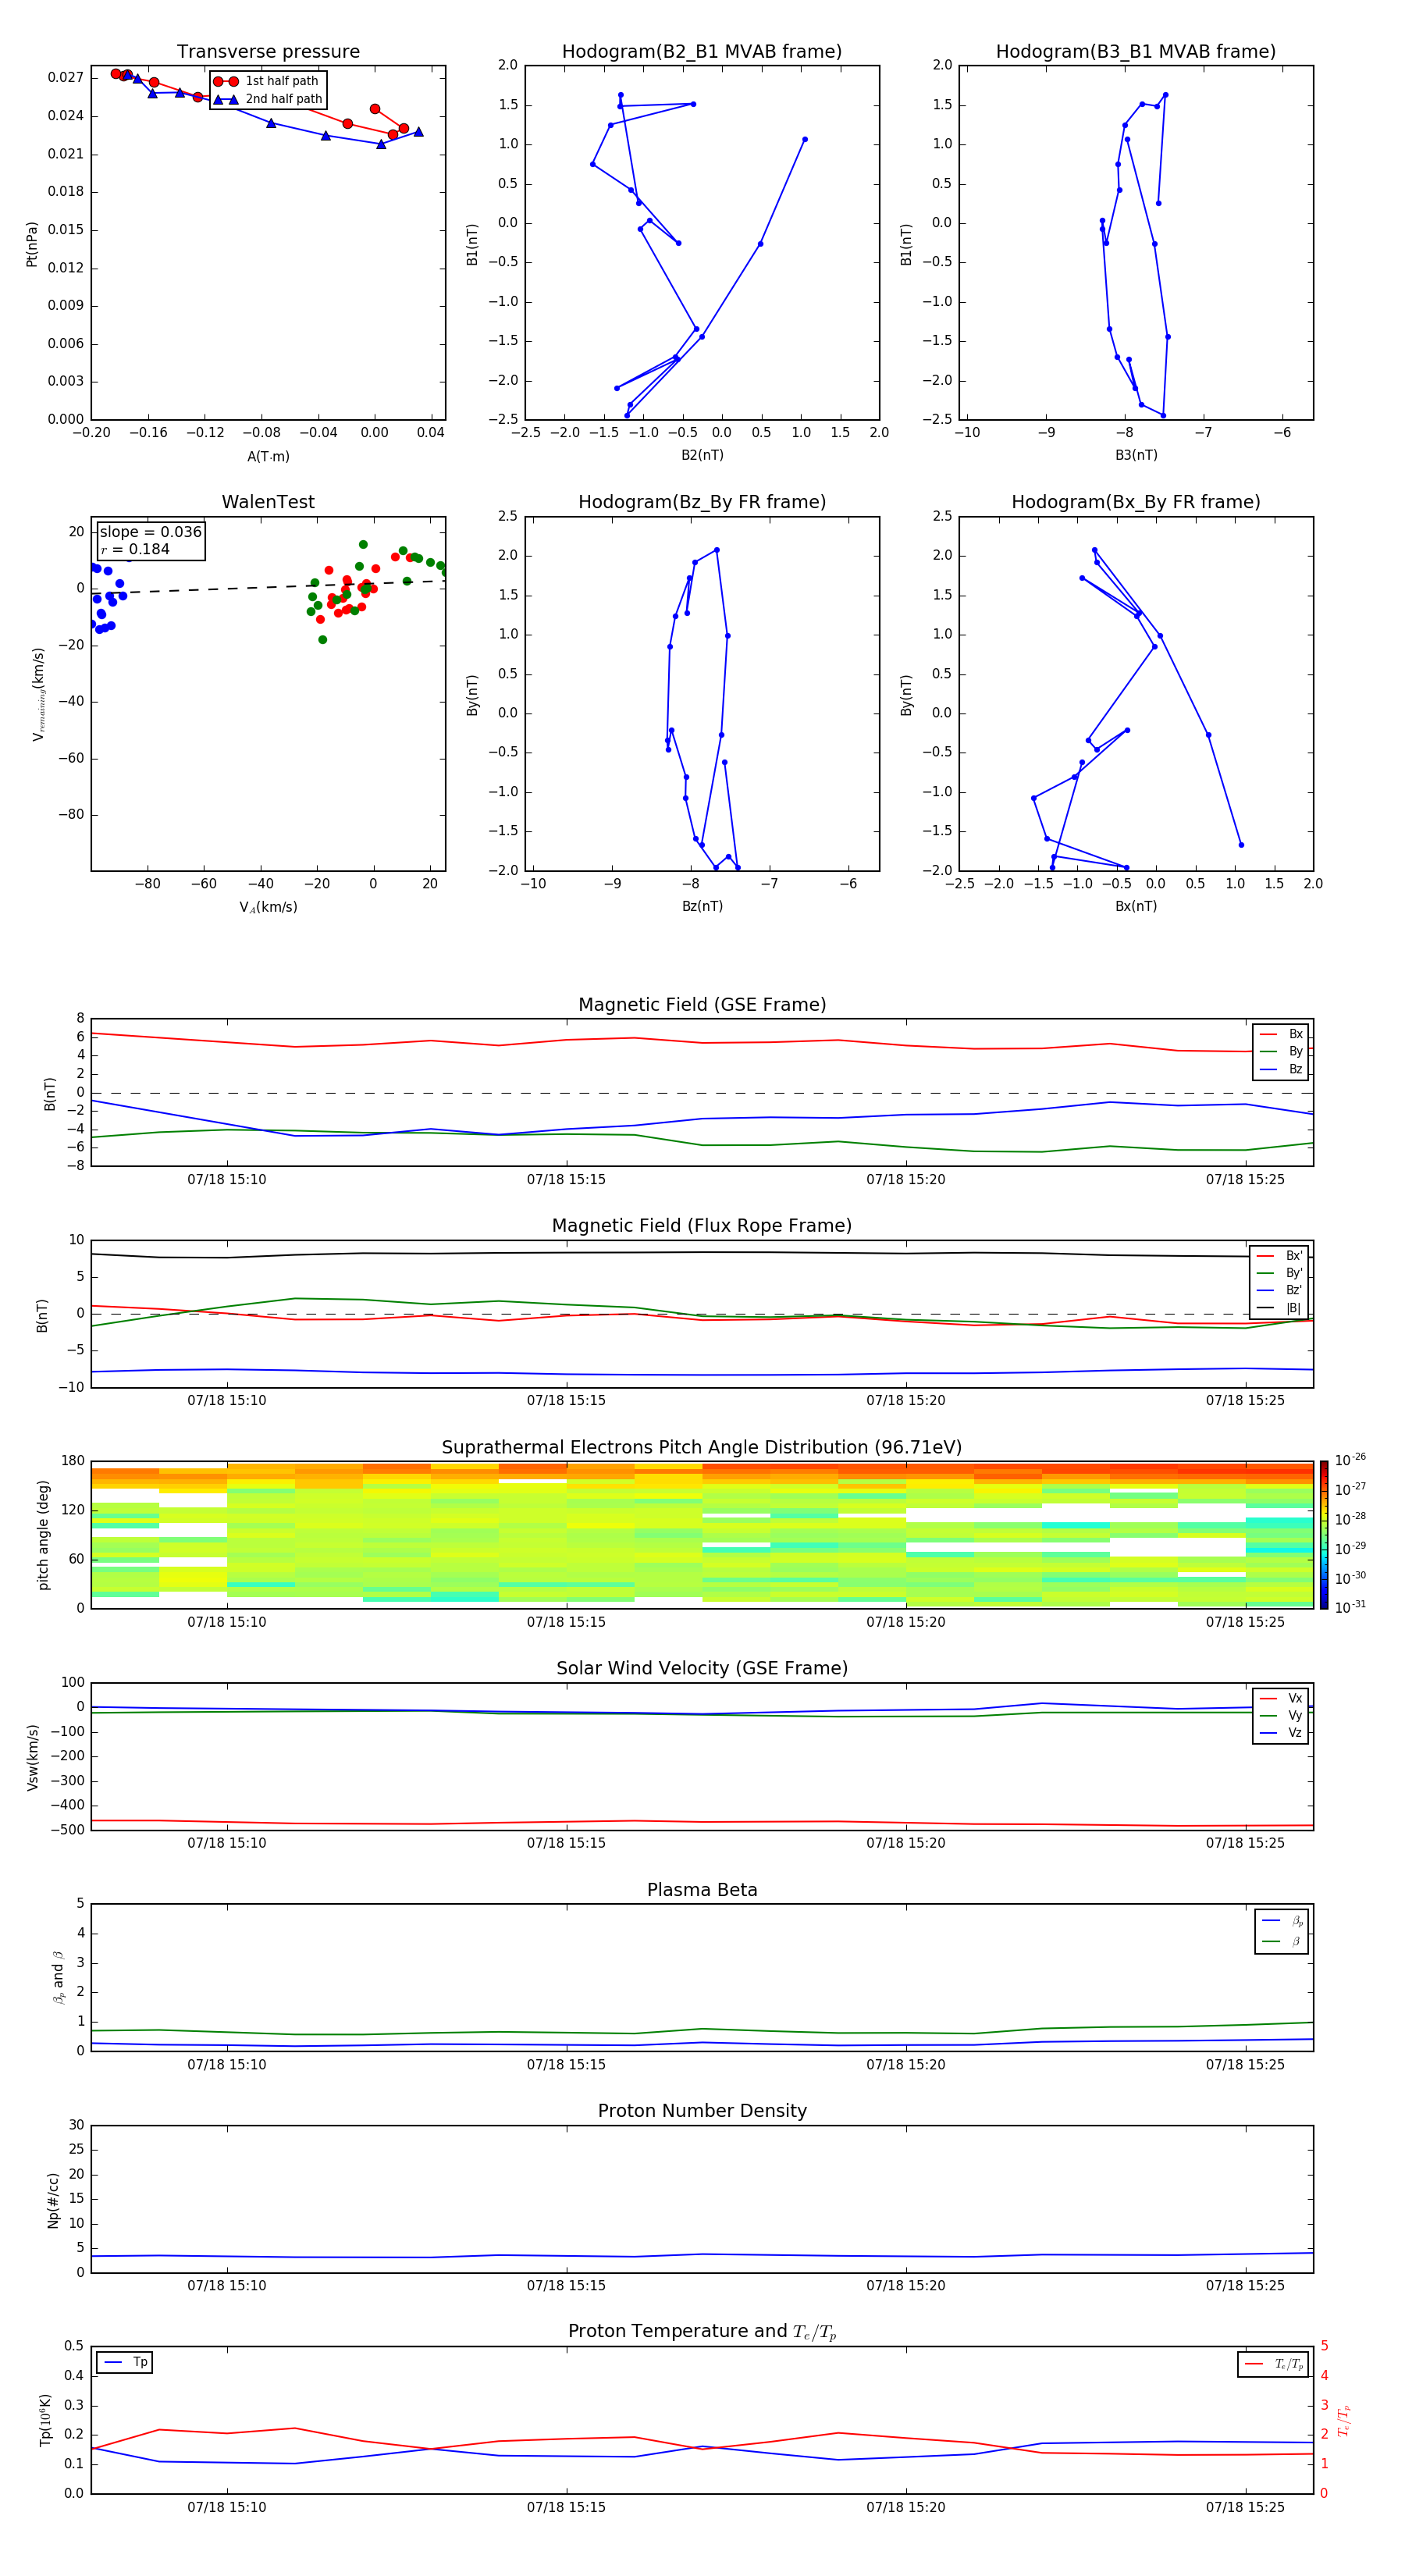Click the pitch angle colorbar scale

(1324, 1535)
